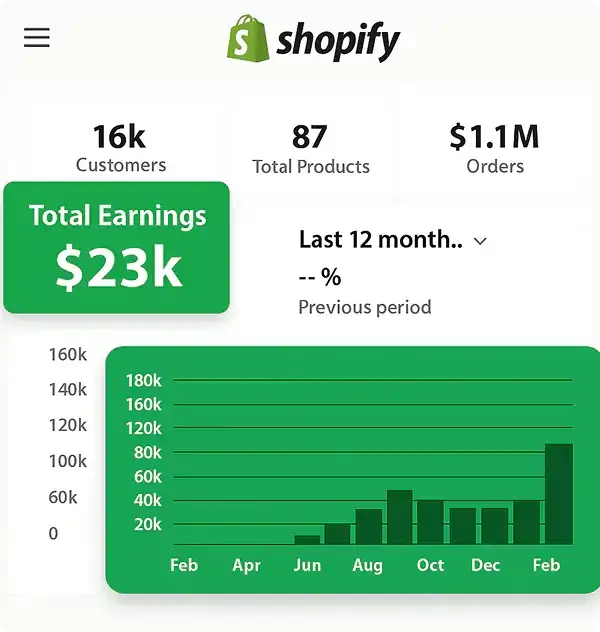Select the Last 12 months period selector

pyautogui.click(x=379, y=240)
